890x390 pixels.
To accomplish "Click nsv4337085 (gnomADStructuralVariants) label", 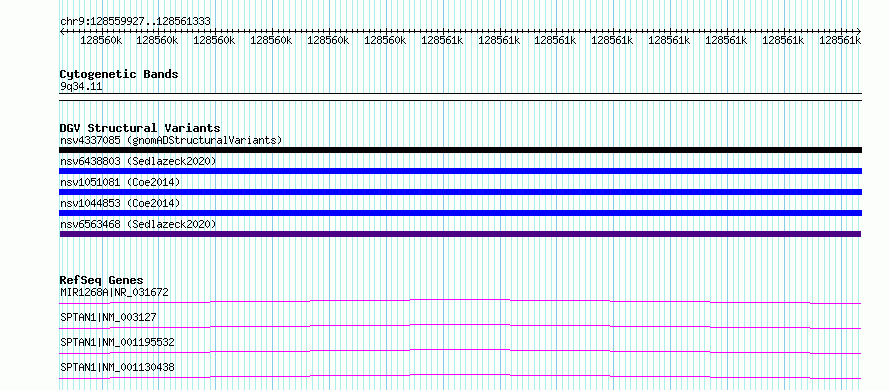I will [171, 140].
